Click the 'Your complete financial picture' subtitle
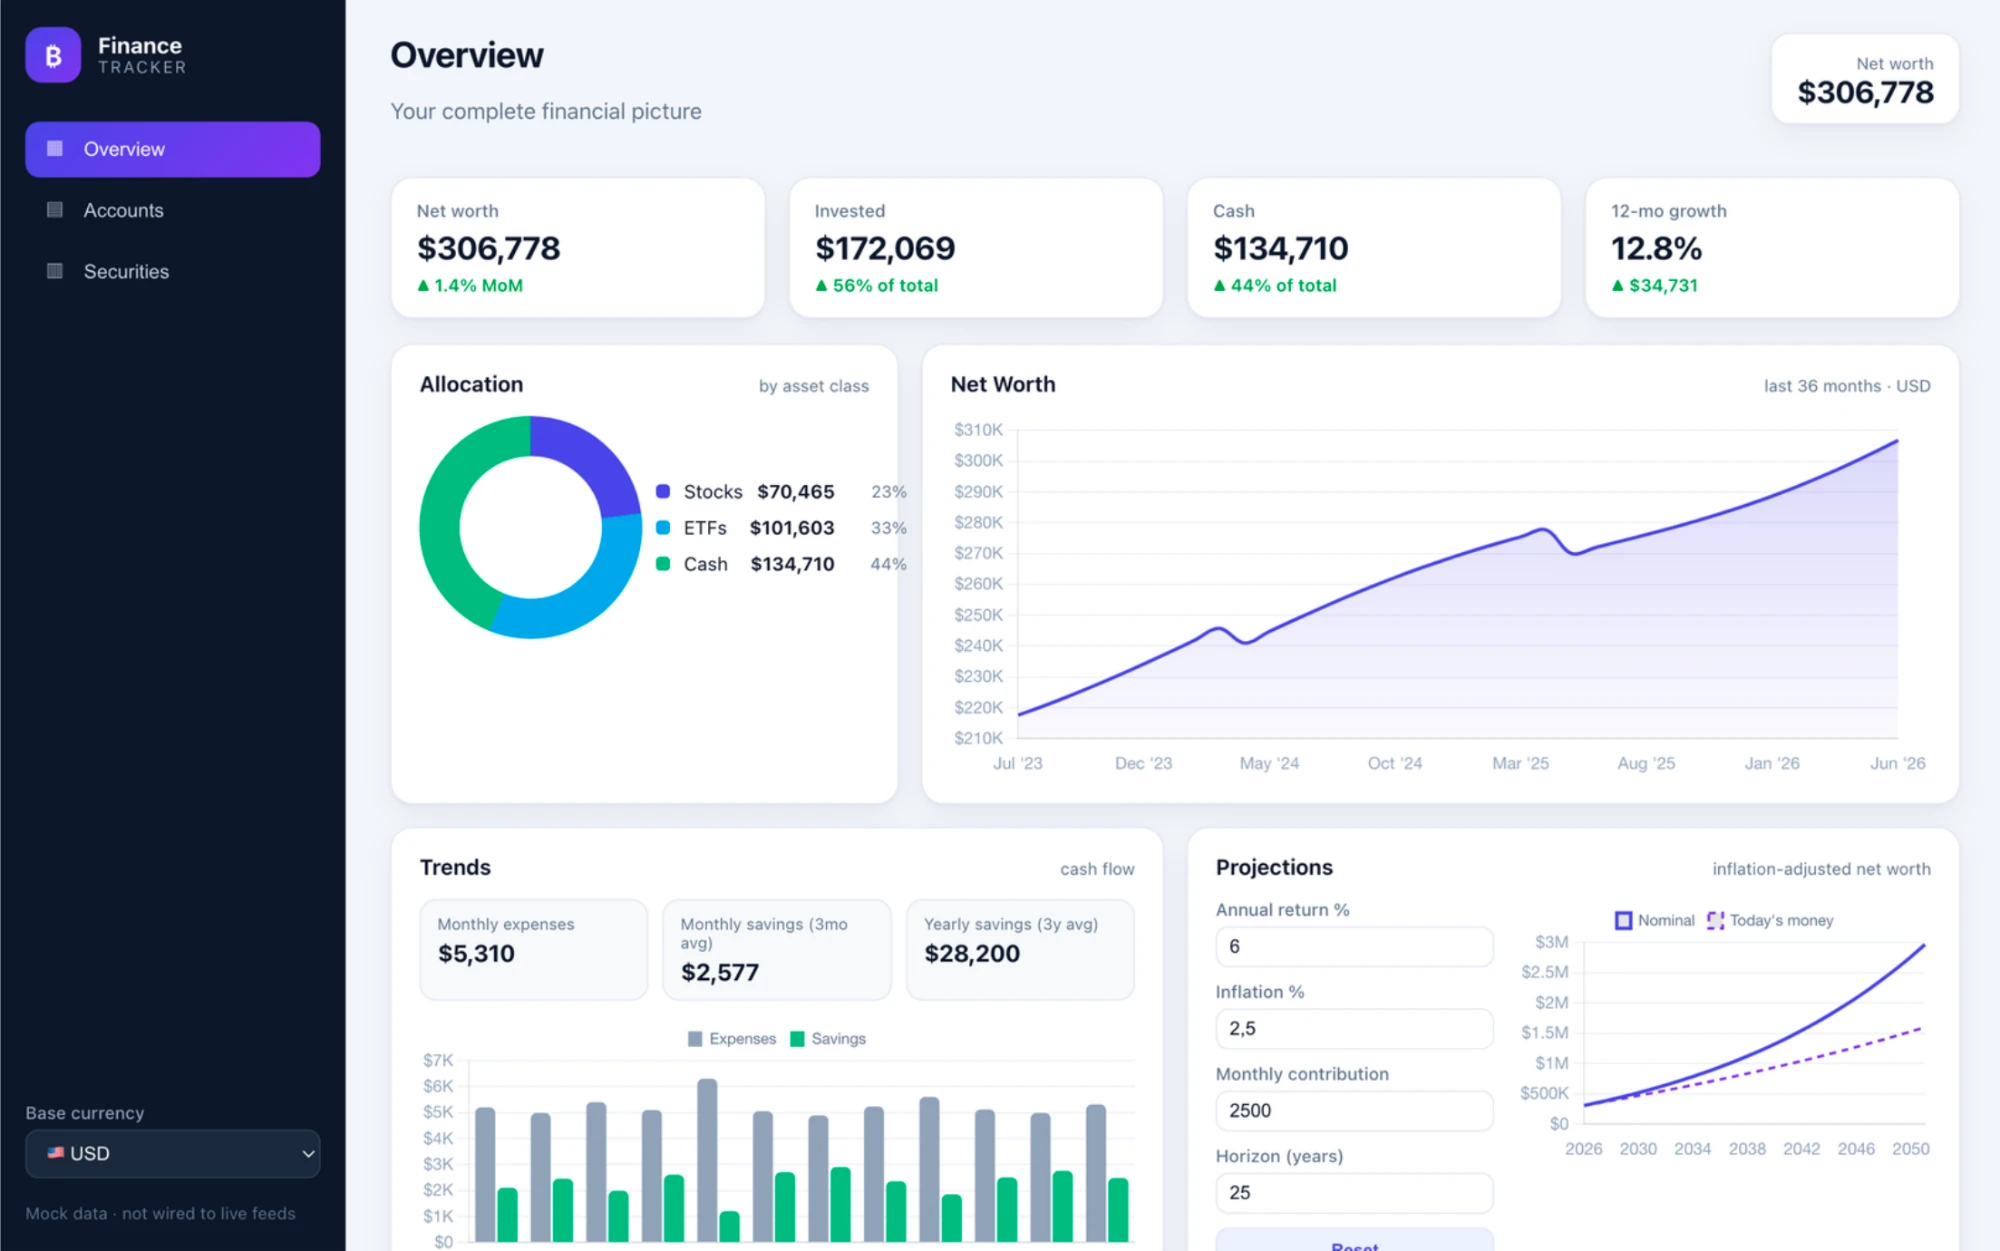2000x1251 pixels. coord(546,111)
